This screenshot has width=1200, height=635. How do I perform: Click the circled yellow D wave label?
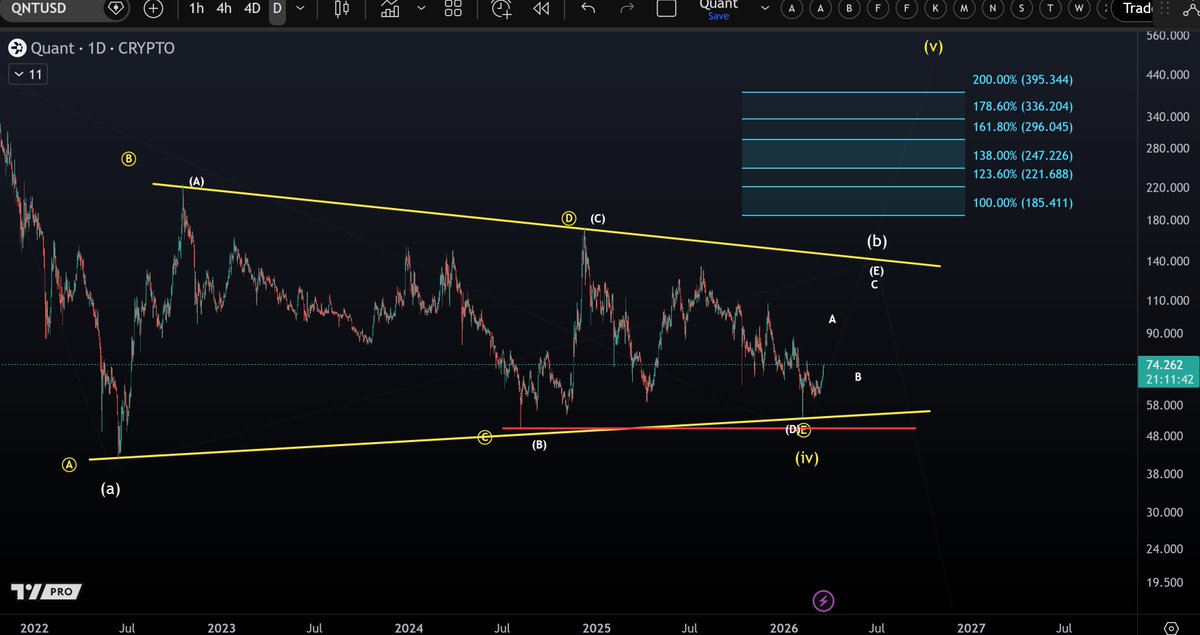[x=569, y=218]
